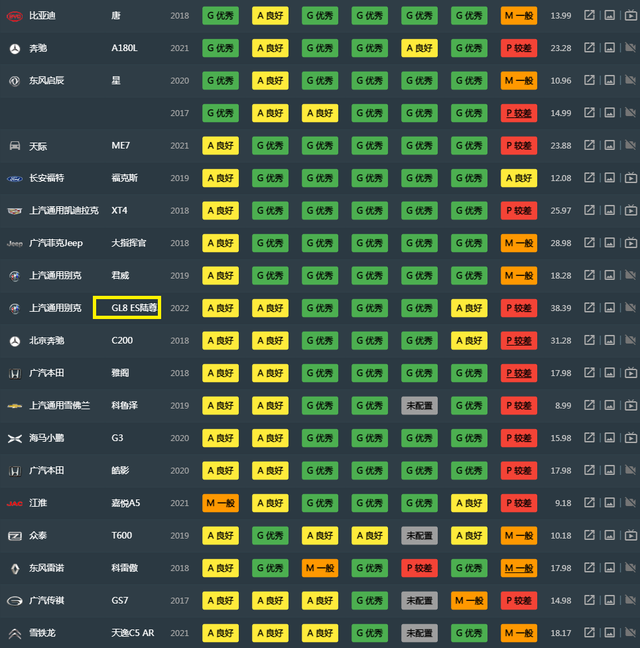640x648 pixels.
Task: Click the BYD brand logo
Action: tap(14, 16)
